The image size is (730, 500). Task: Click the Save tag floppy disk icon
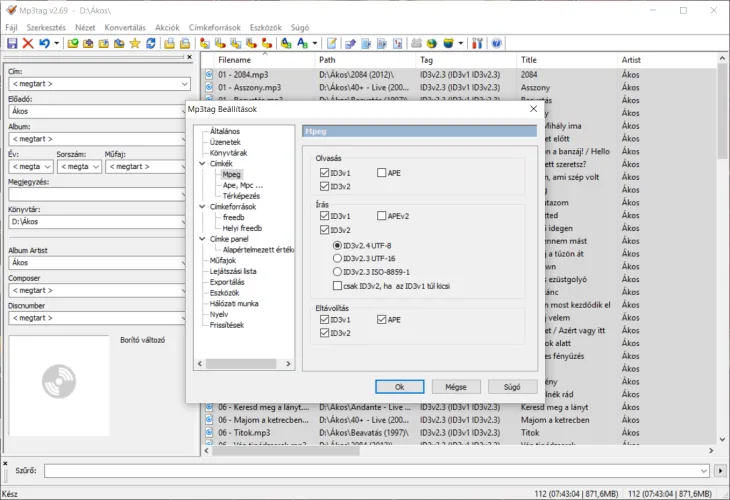[11, 43]
